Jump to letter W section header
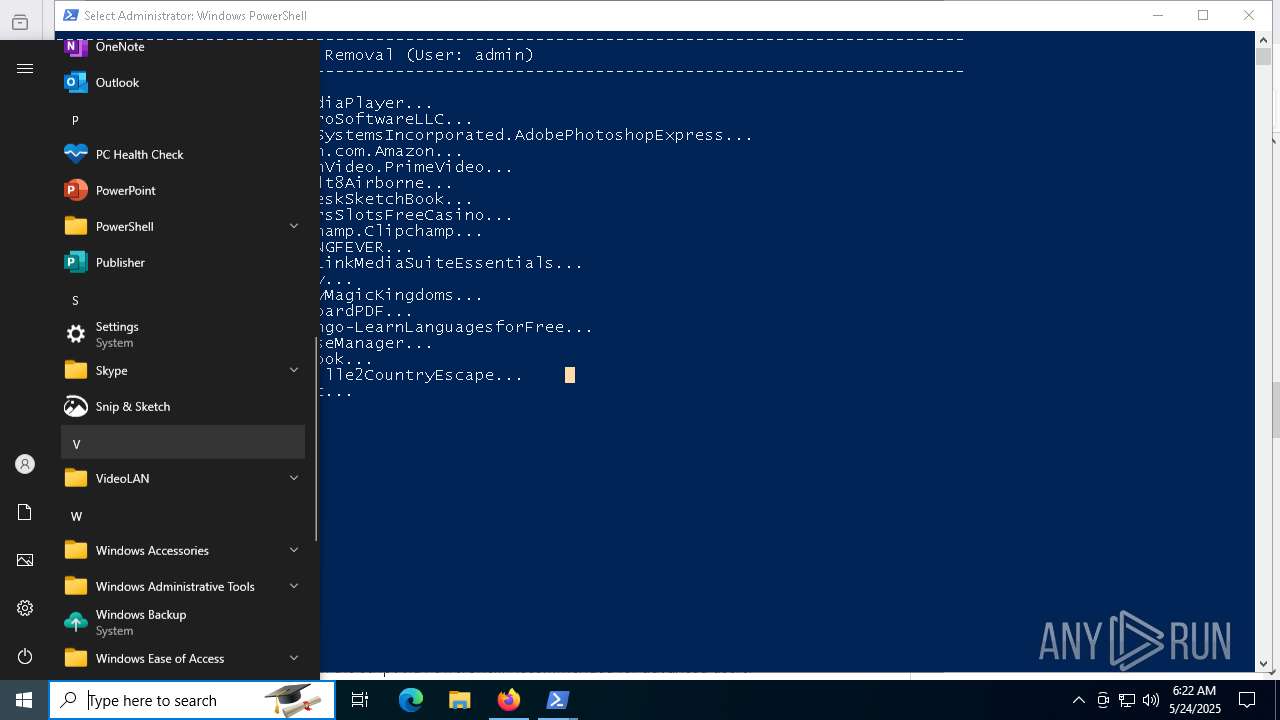Viewport: 1280px width, 720px height. tap(183, 516)
